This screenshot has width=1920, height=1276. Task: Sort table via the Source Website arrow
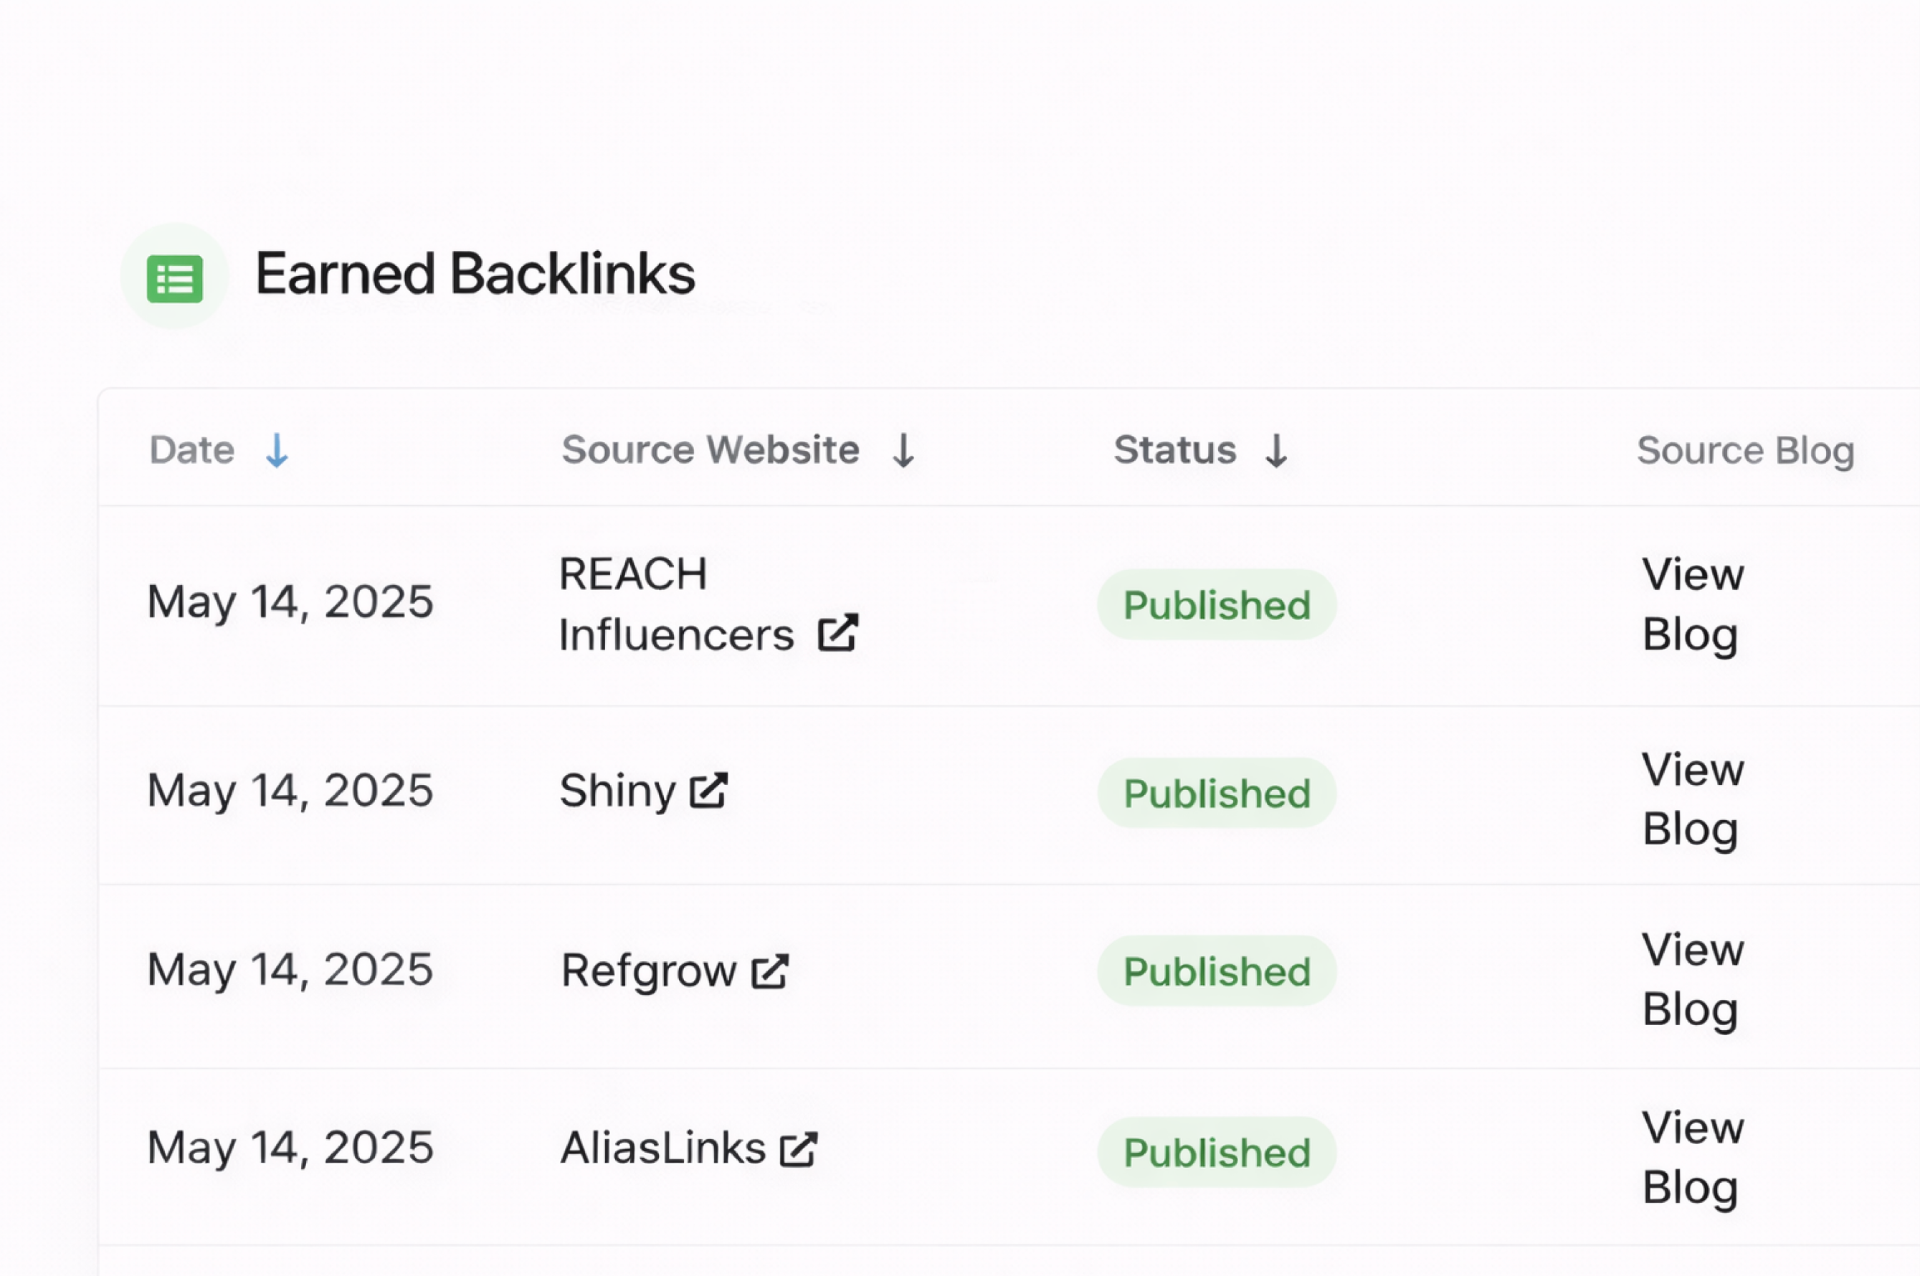pyautogui.click(x=903, y=451)
